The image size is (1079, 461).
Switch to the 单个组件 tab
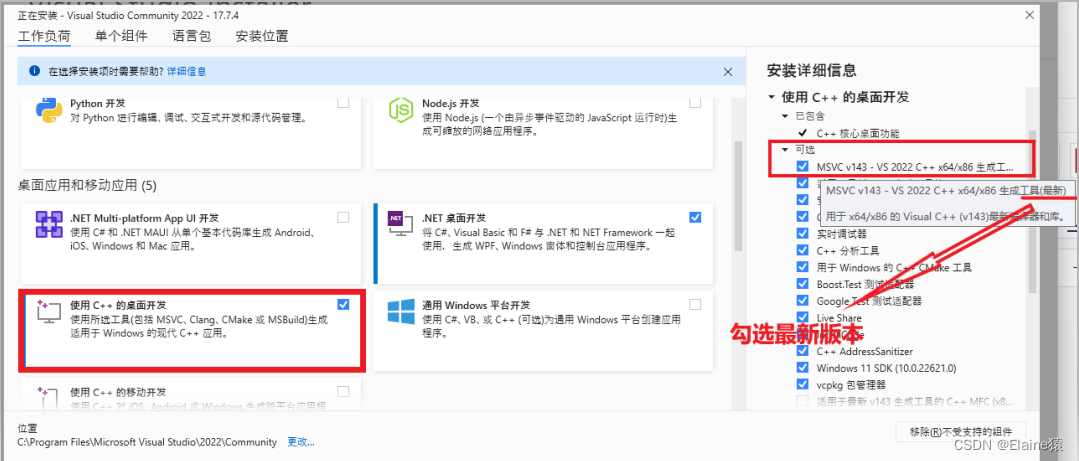[121, 36]
